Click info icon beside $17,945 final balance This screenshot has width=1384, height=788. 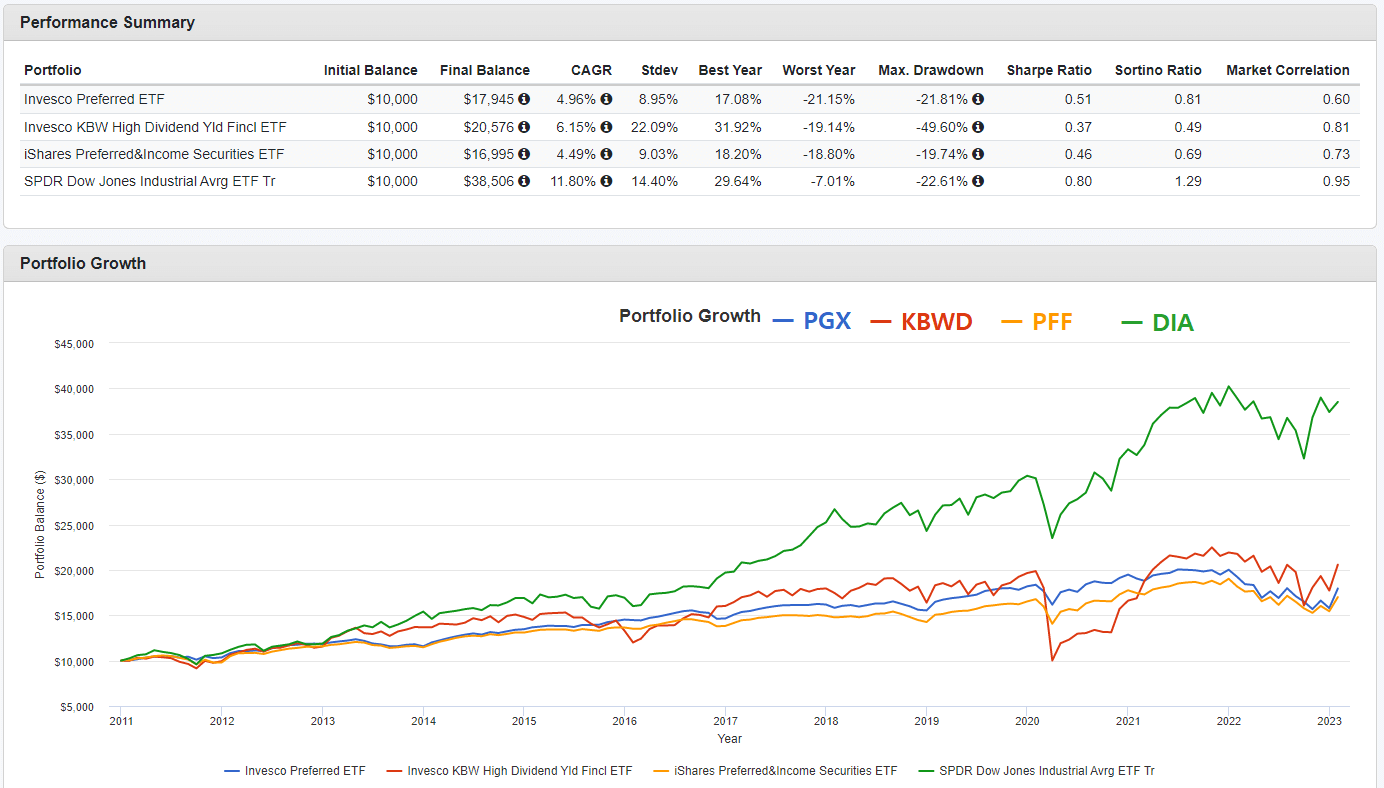(524, 100)
